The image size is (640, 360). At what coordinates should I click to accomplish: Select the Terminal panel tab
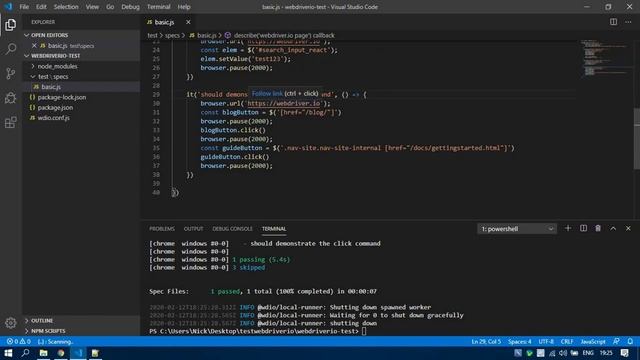(274, 229)
